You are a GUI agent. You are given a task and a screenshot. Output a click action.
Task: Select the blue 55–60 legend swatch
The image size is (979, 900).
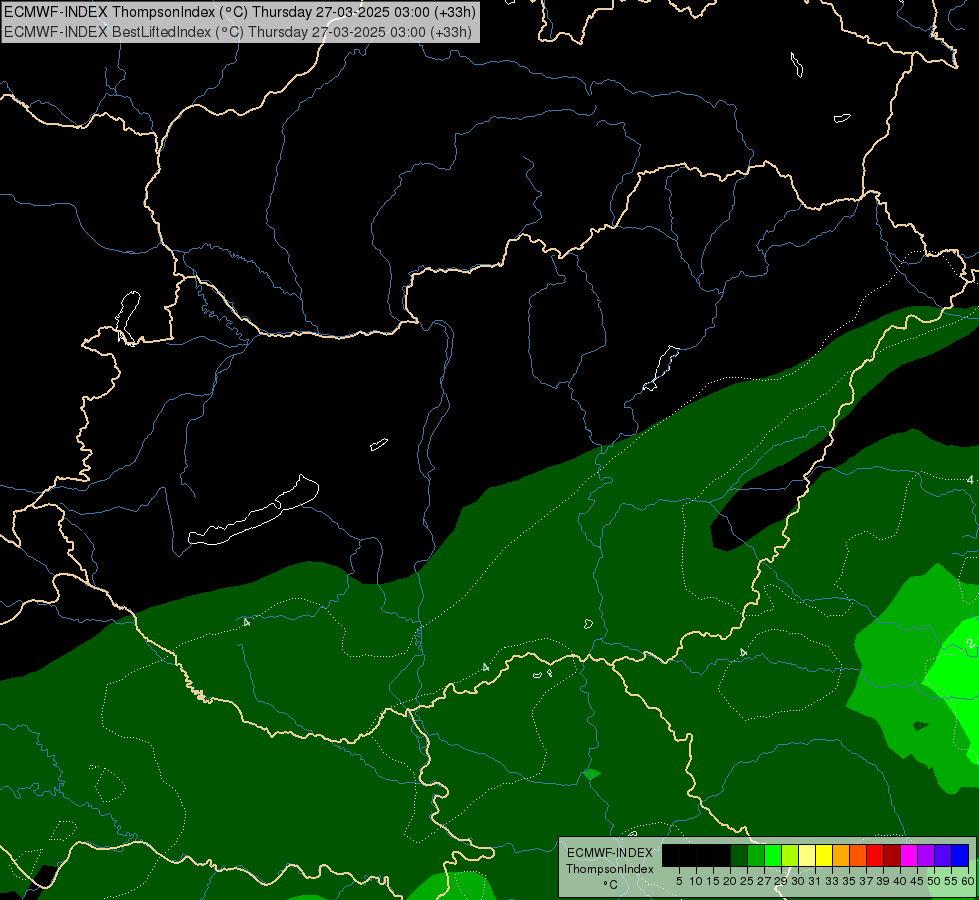960,855
